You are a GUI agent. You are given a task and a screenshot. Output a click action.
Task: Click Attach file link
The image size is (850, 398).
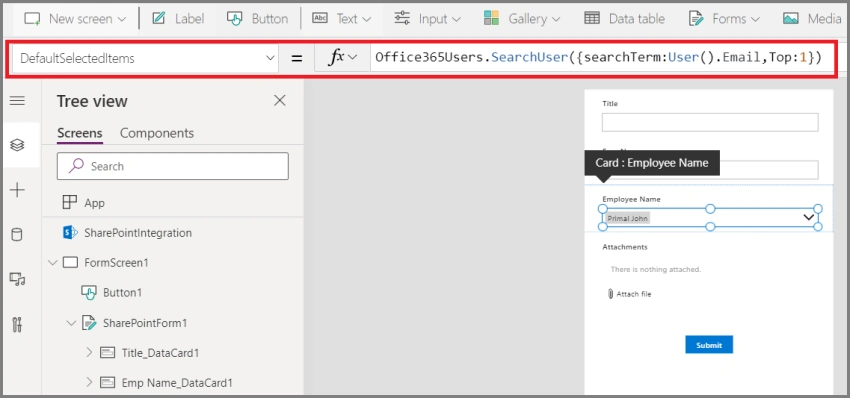629,294
